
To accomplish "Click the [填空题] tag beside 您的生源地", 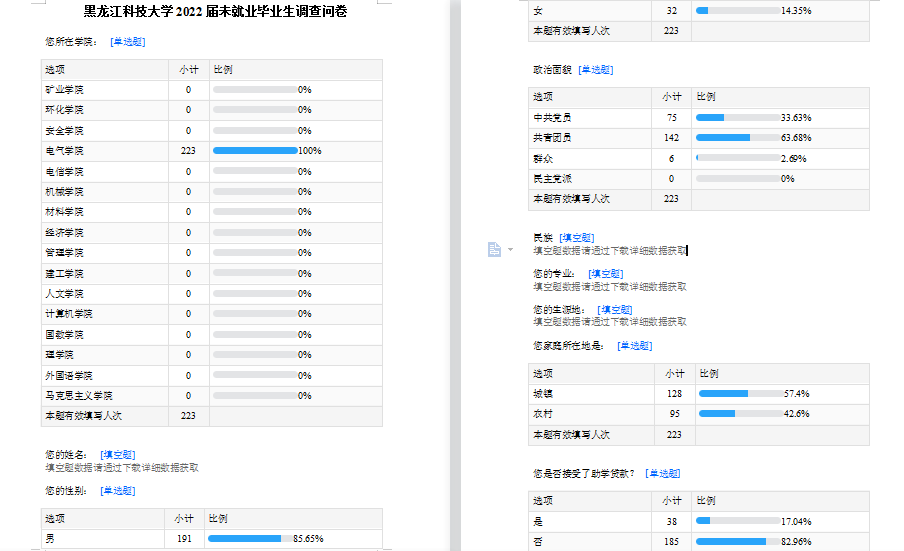I will (614, 310).
